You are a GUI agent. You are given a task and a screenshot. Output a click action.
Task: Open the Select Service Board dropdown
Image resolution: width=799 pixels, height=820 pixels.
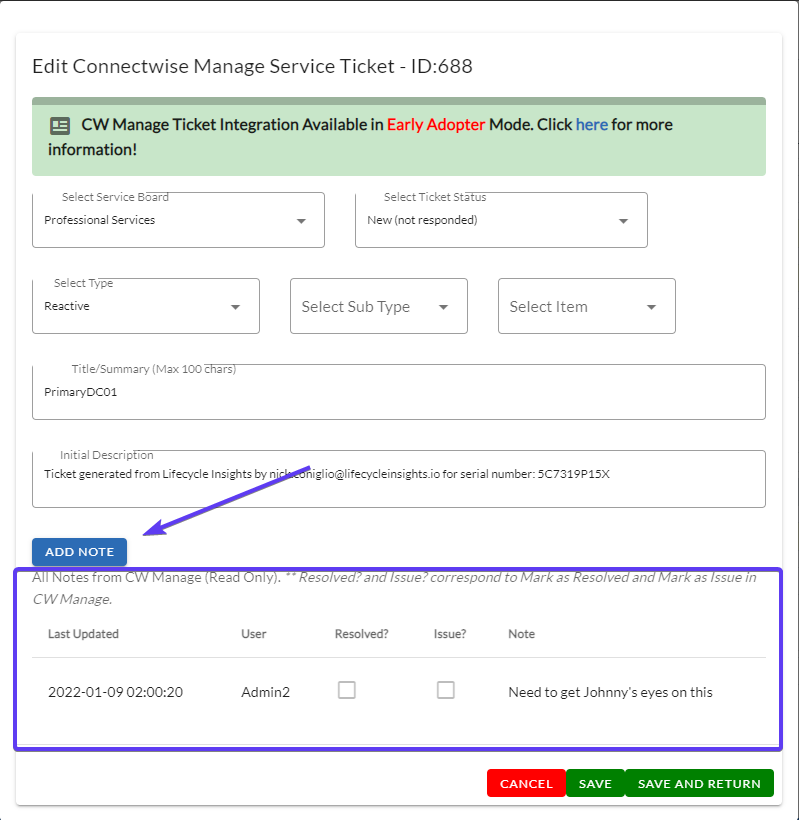(x=178, y=220)
